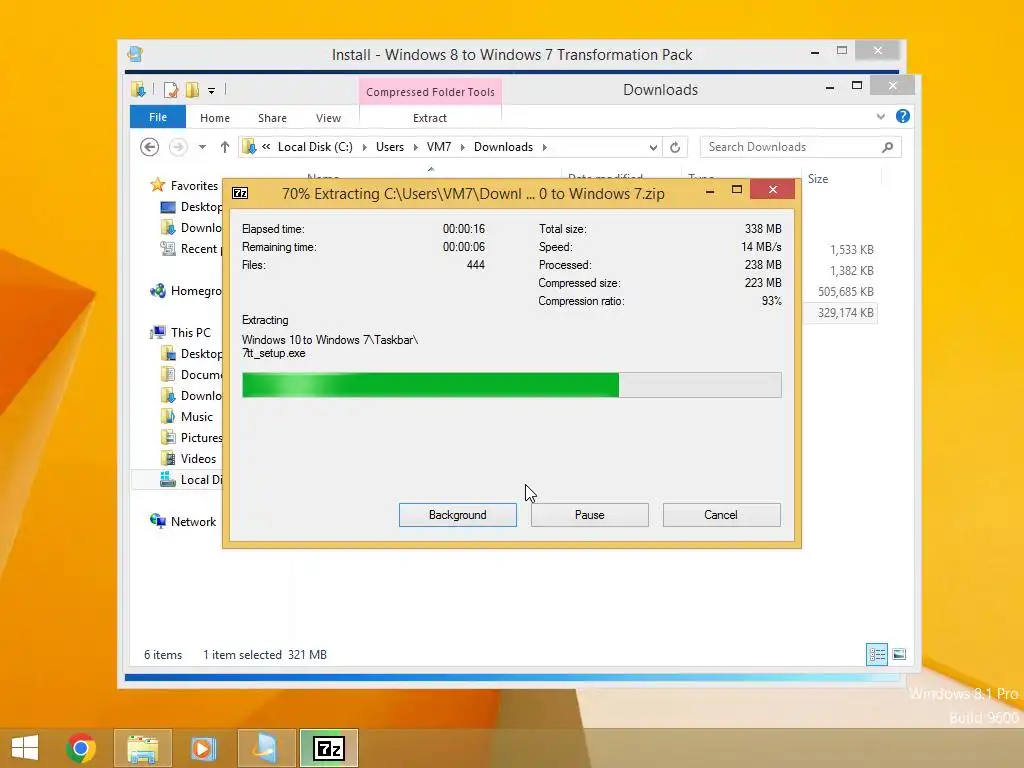Cancel the 7-Zip extraction
This screenshot has height=768, width=1024.
(x=721, y=515)
